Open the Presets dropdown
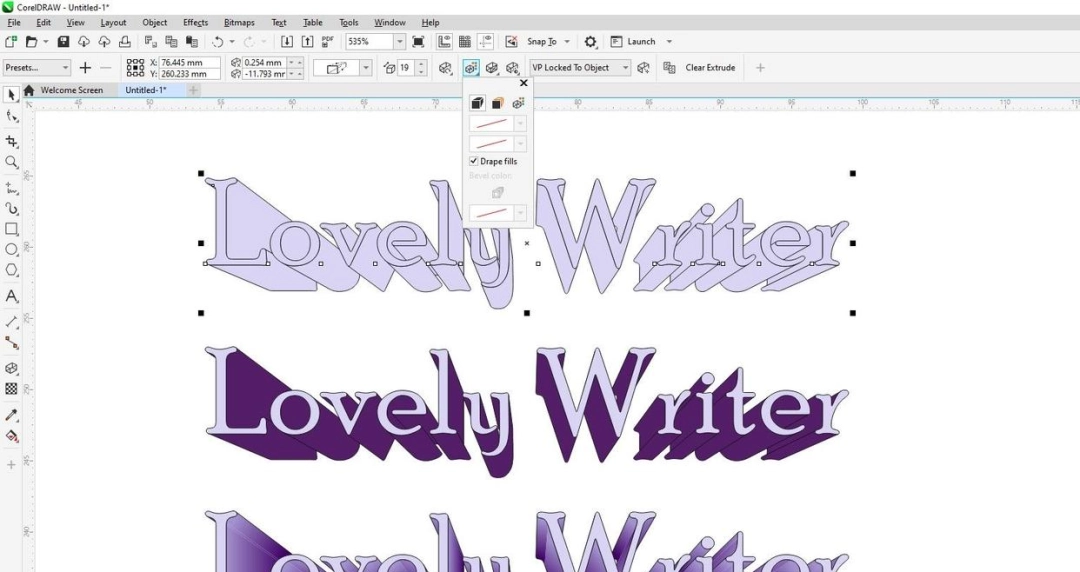This screenshot has width=1080, height=572. point(37,68)
